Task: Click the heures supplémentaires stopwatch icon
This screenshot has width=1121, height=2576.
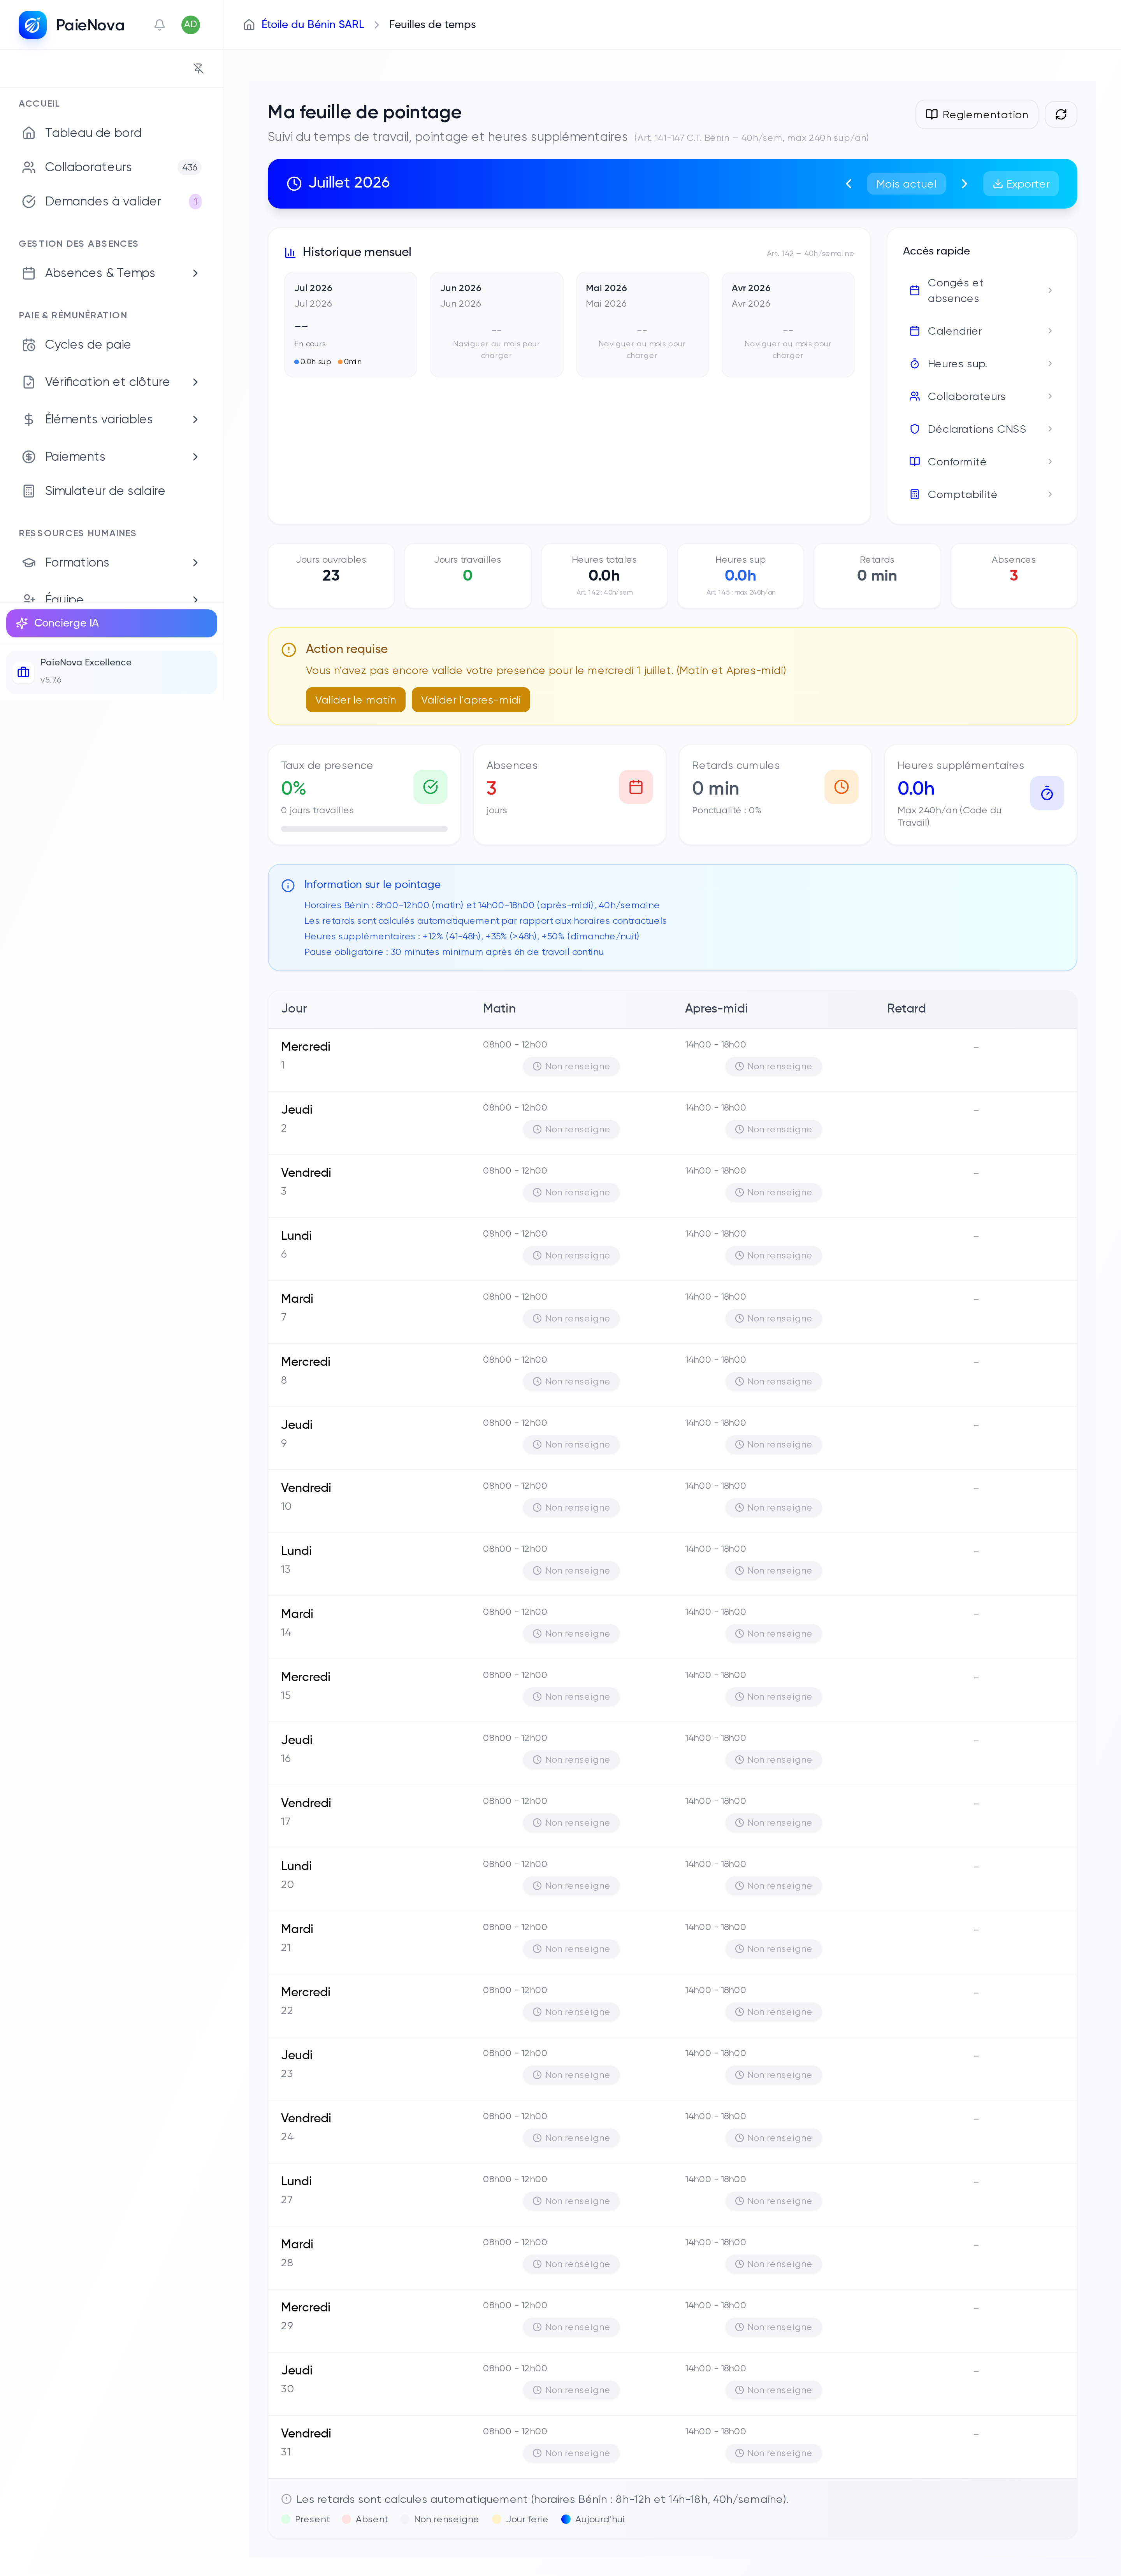Action: 1046,793
